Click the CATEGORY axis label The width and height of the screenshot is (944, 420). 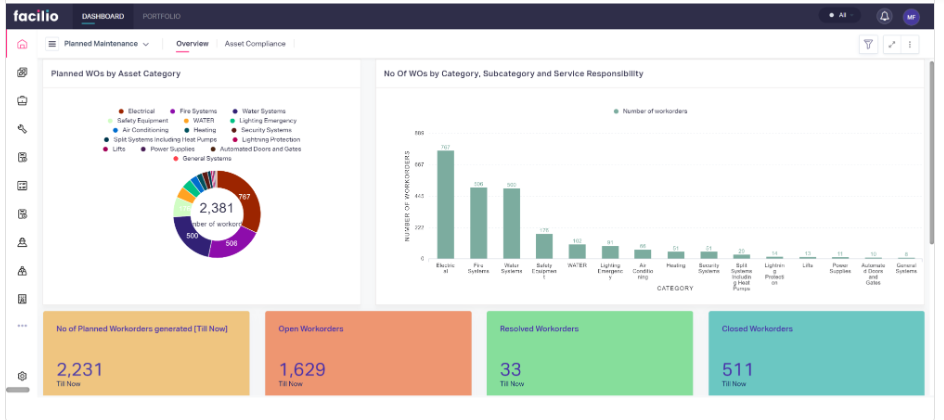tap(675, 288)
